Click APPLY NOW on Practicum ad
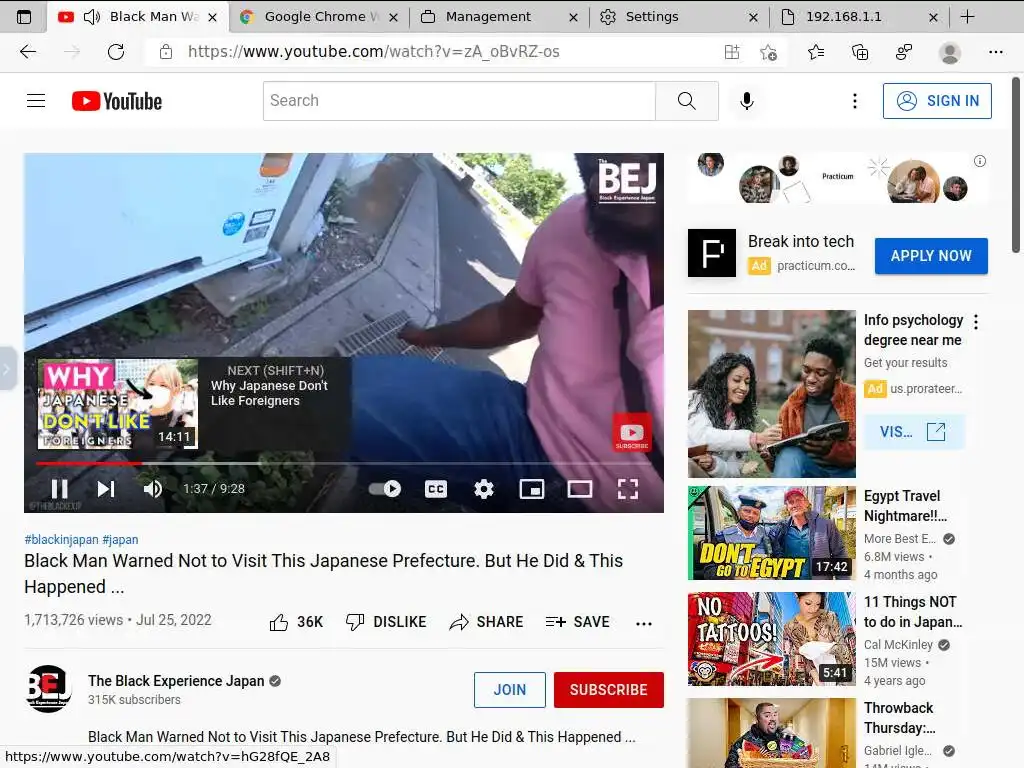This screenshot has height=768, width=1024. (x=931, y=256)
